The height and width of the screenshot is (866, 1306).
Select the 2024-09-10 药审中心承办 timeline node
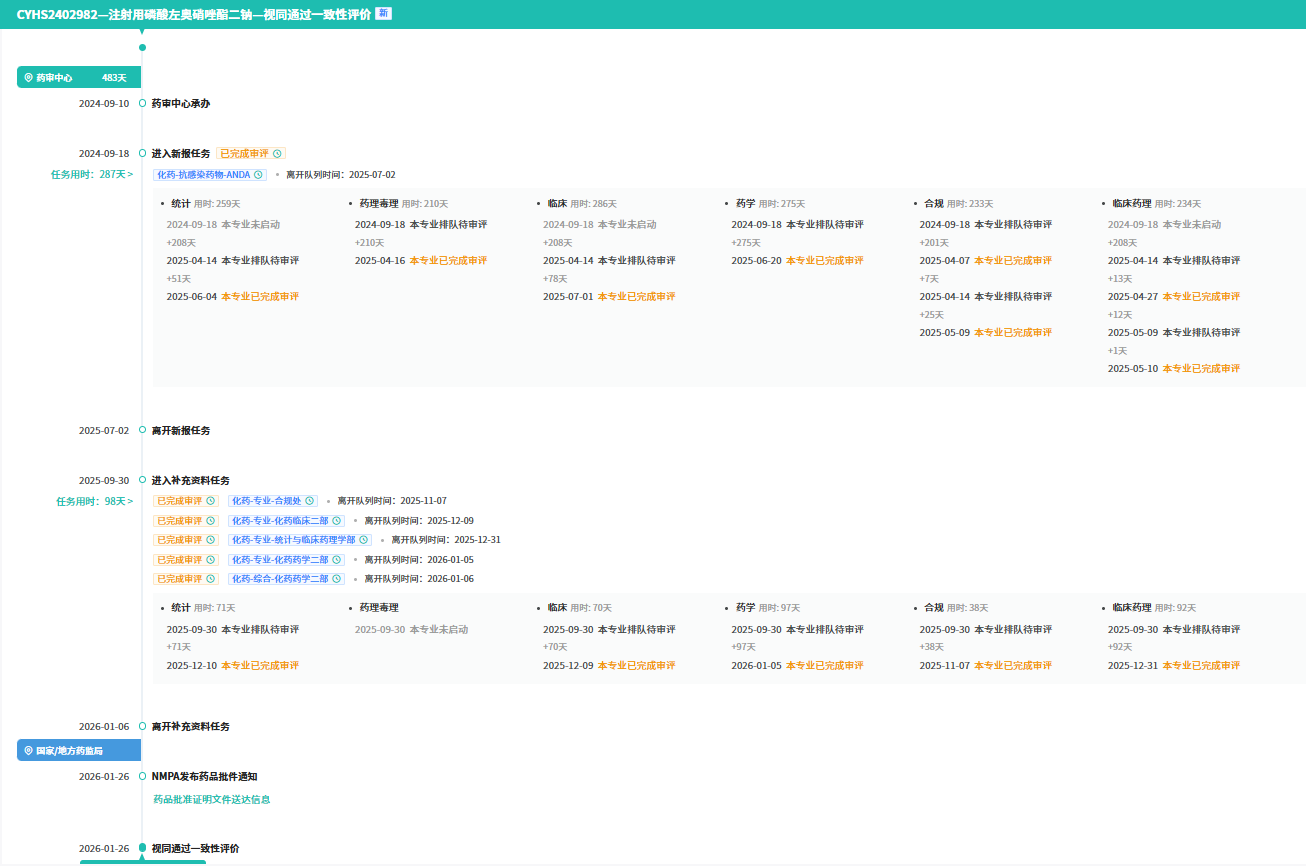(142, 104)
